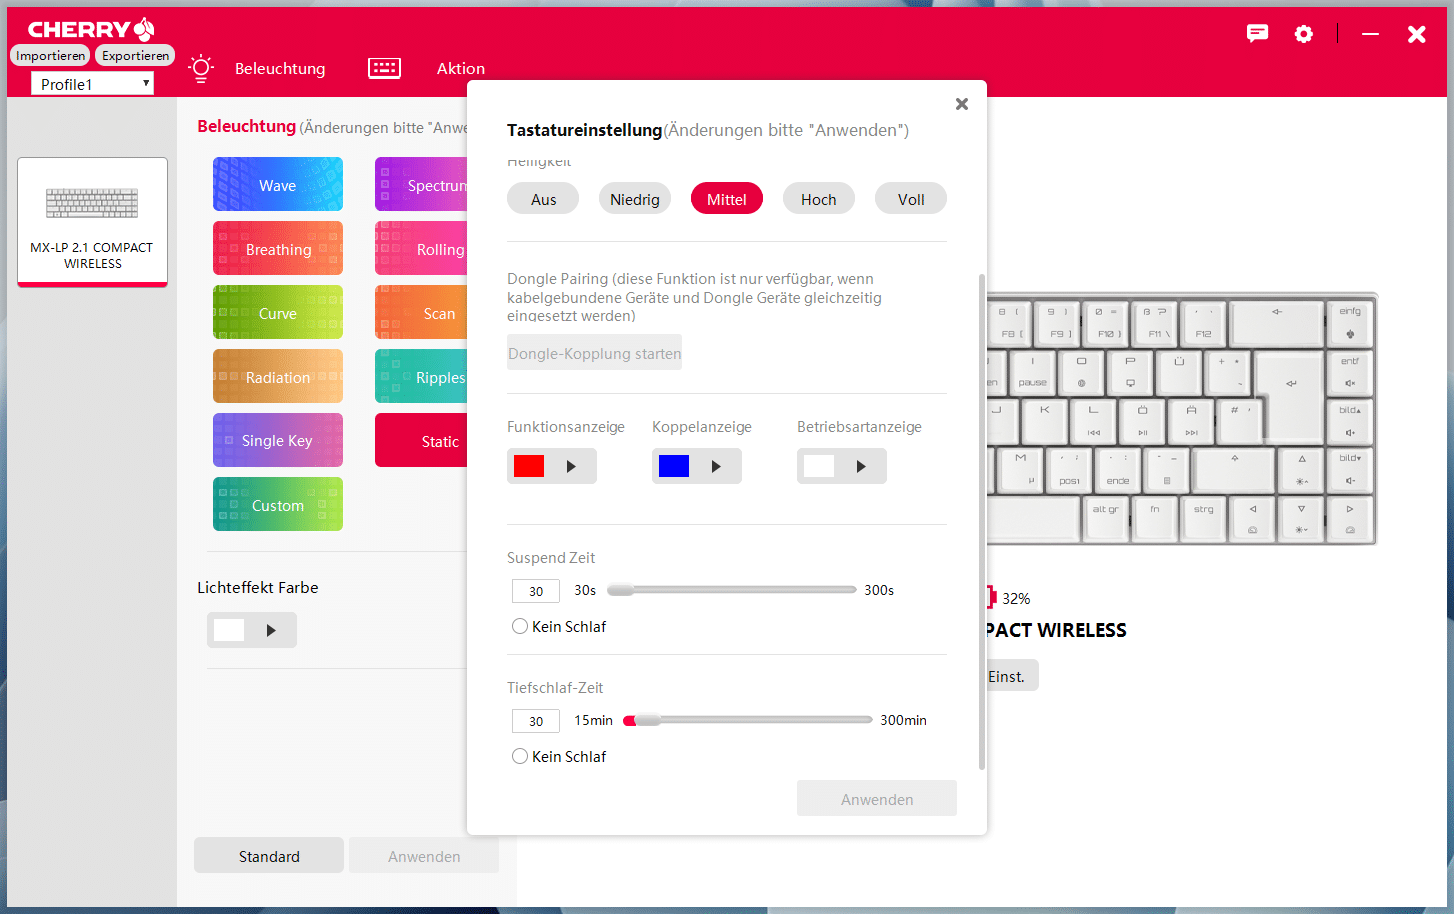This screenshot has height=914, width=1454.
Task: Expand the Koppelanzeige color picker arrow
Action: [716, 466]
